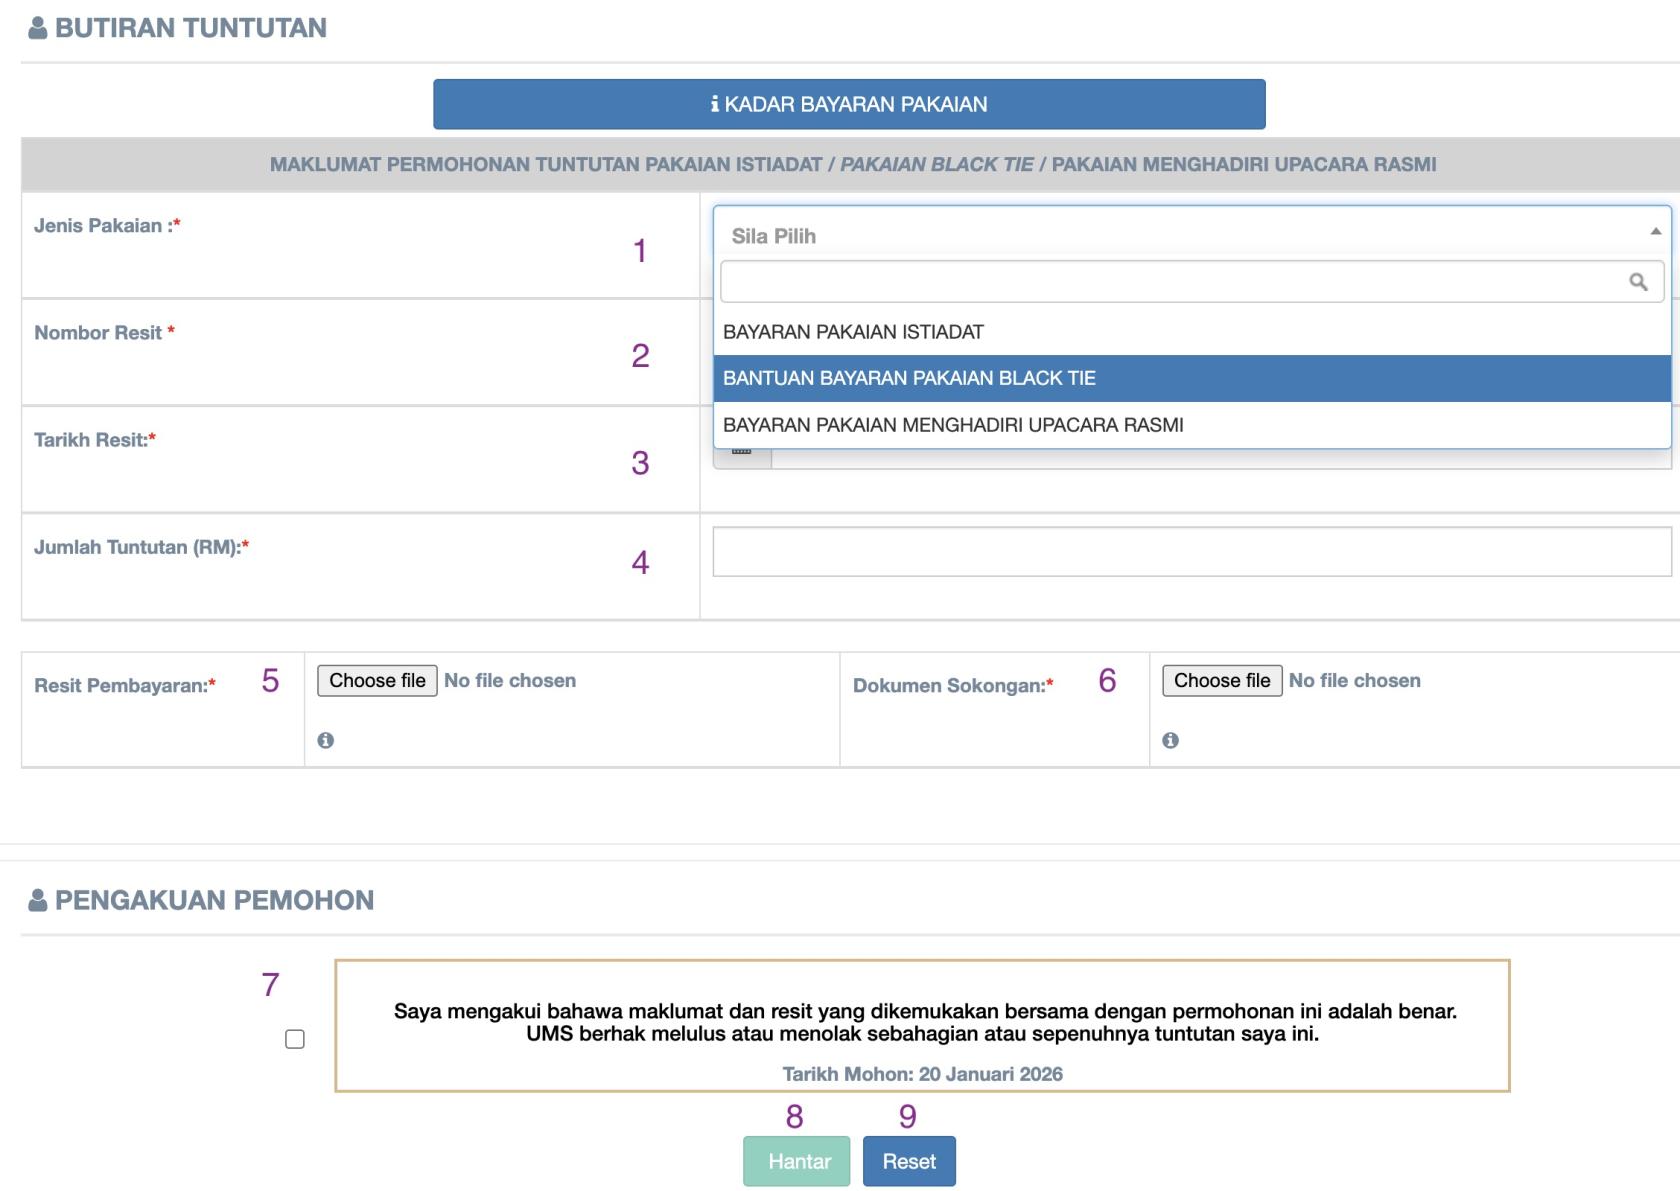
Task: Pick Bayaran Pakaian Menghadiri Upacara Rasmi
Action: pyautogui.click(x=952, y=425)
